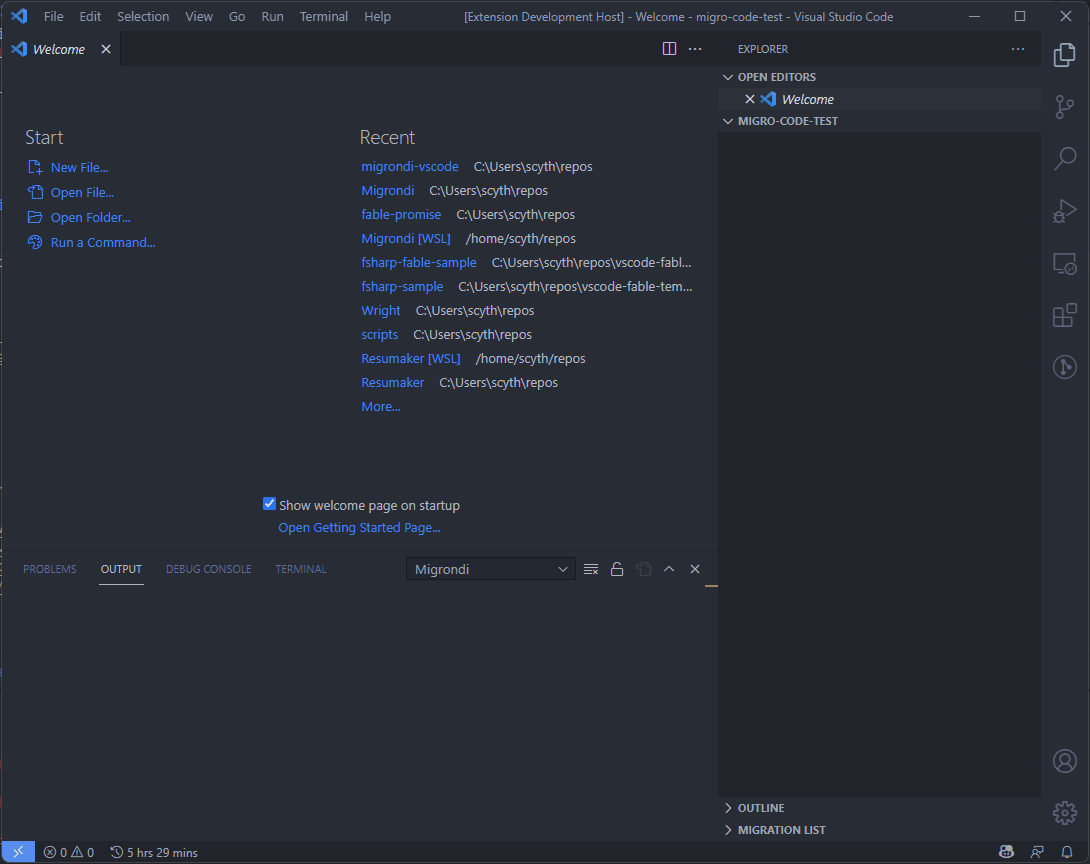1090x864 pixels.
Task: Switch to the Debug Console tab
Action: [x=209, y=569]
